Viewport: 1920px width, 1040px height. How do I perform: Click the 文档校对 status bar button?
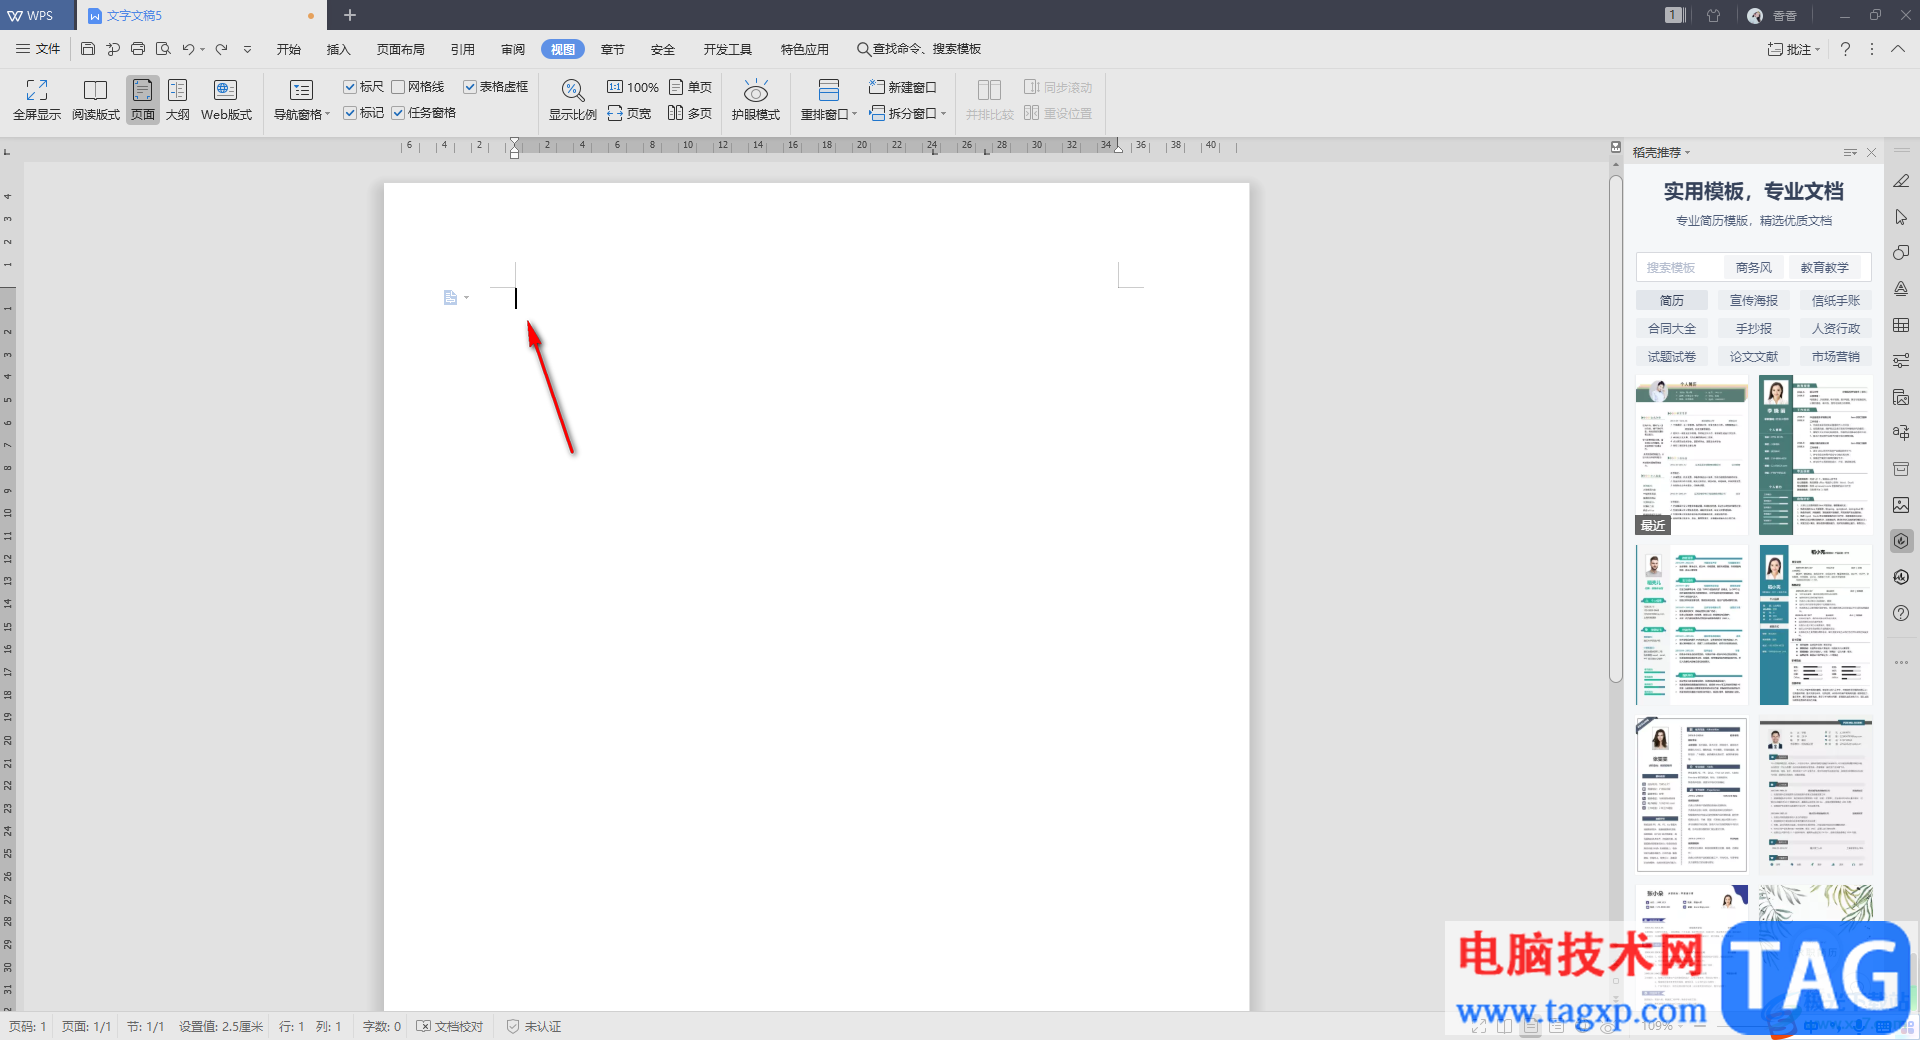coord(450,1026)
